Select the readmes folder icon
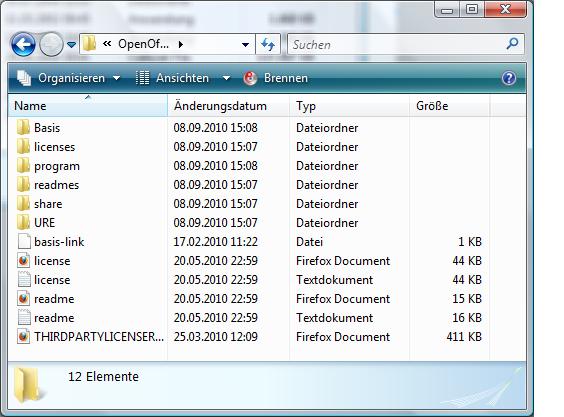Viewport: 564px width, 417px height. [x=24, y=185]
